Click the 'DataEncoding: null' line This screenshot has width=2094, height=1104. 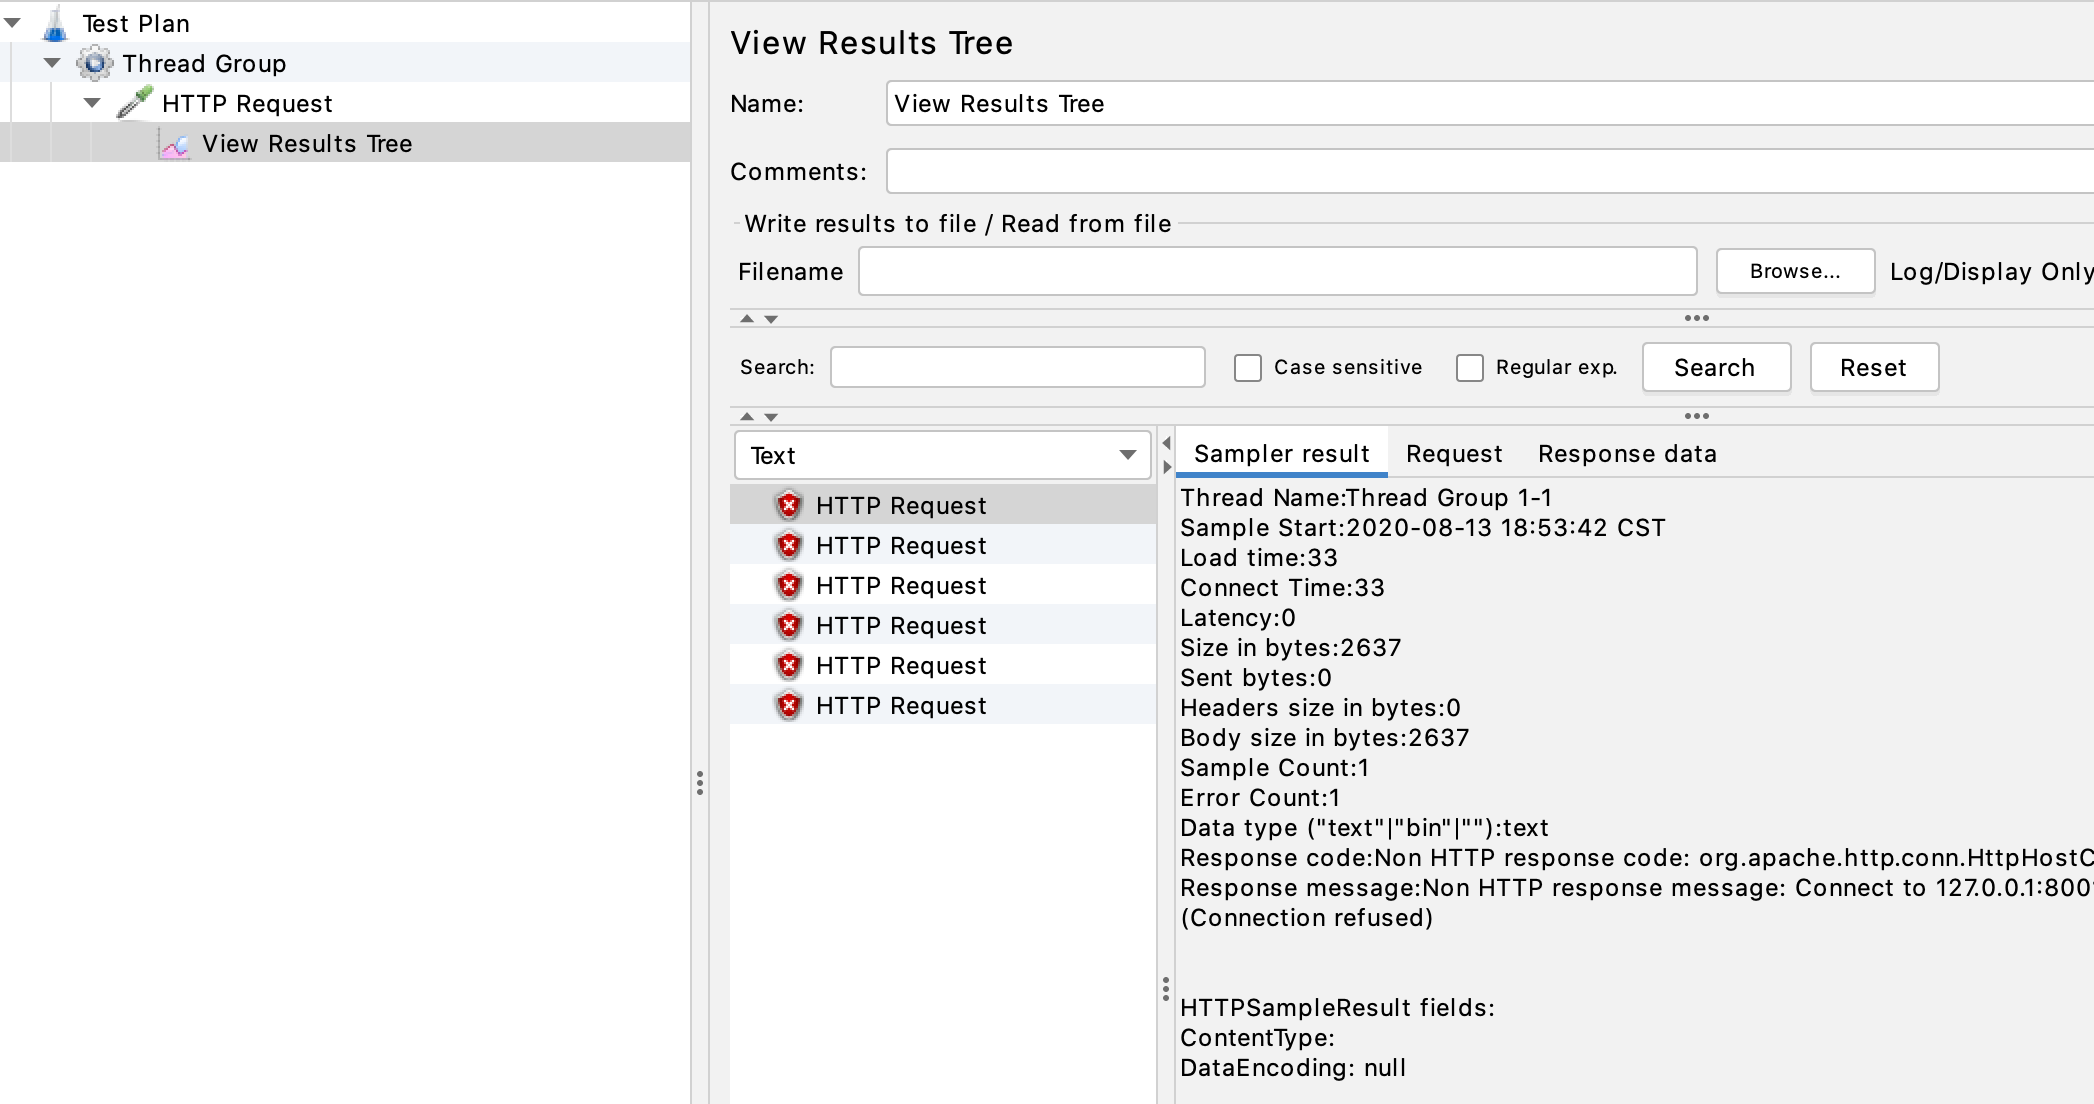[1293, 1068]
